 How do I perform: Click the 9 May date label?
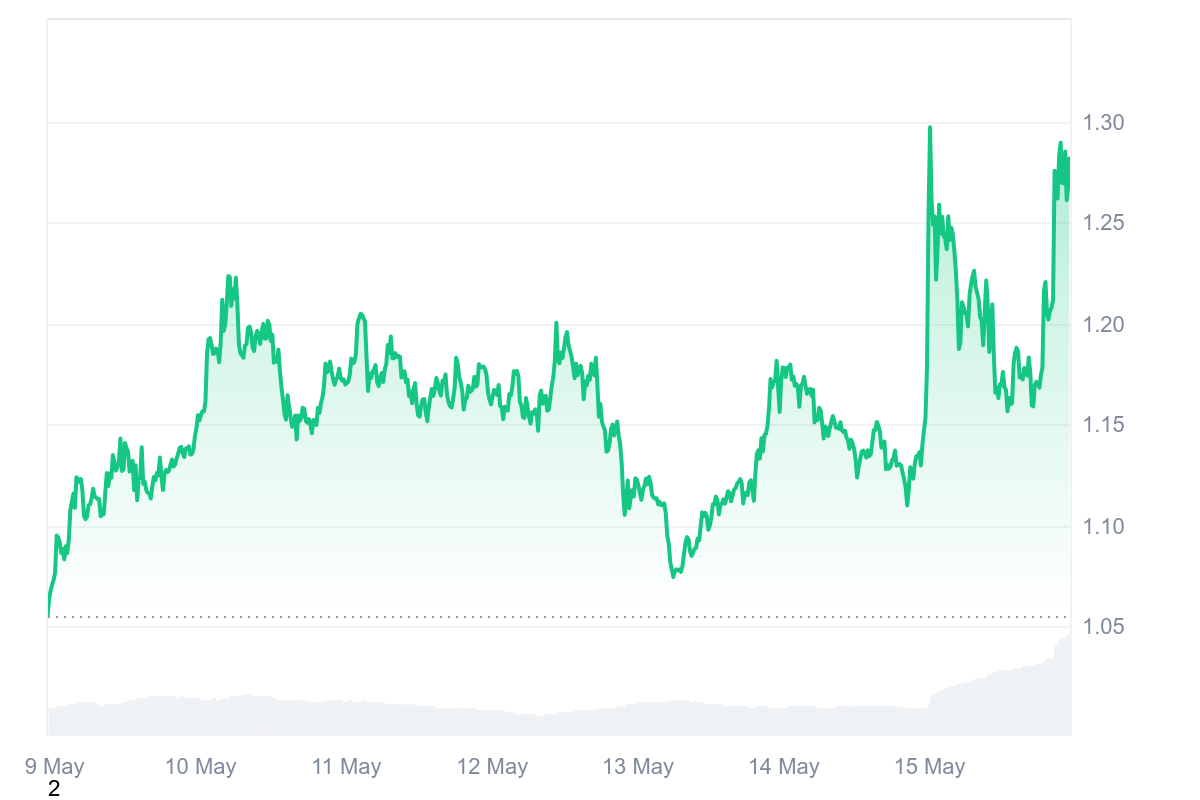(x=54, y=767)
